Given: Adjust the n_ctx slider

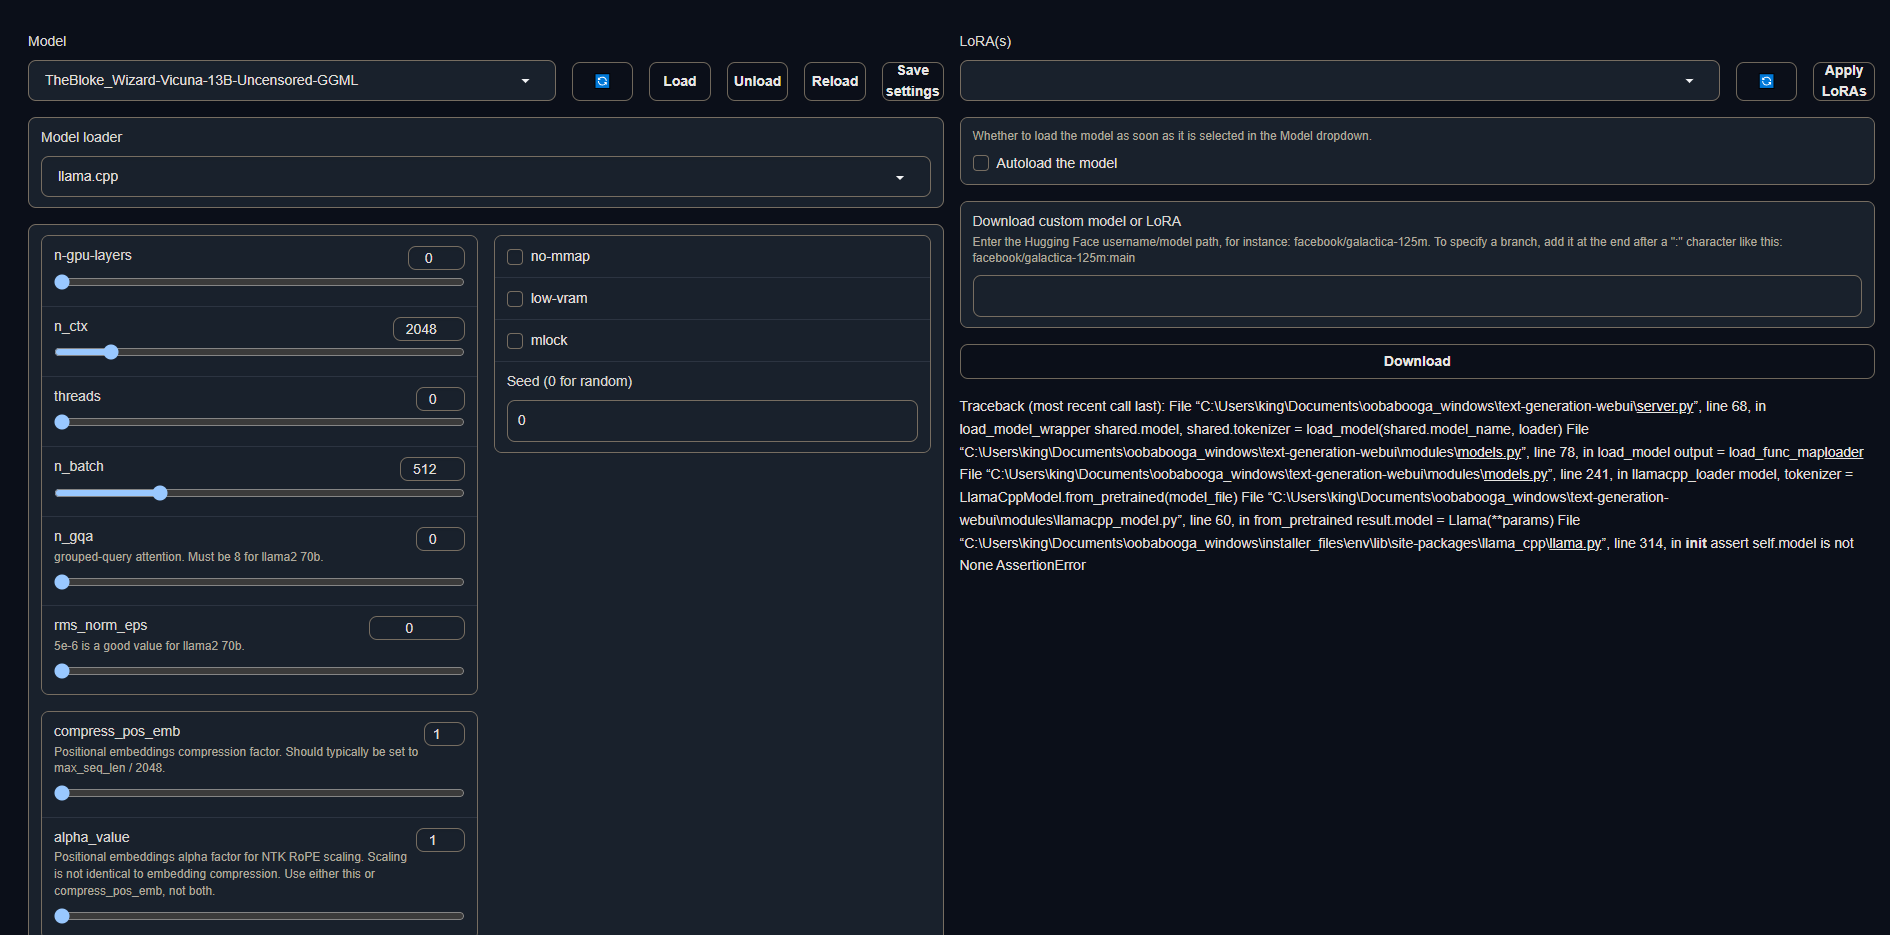Looking at the screenshot, I should [110, 352].
